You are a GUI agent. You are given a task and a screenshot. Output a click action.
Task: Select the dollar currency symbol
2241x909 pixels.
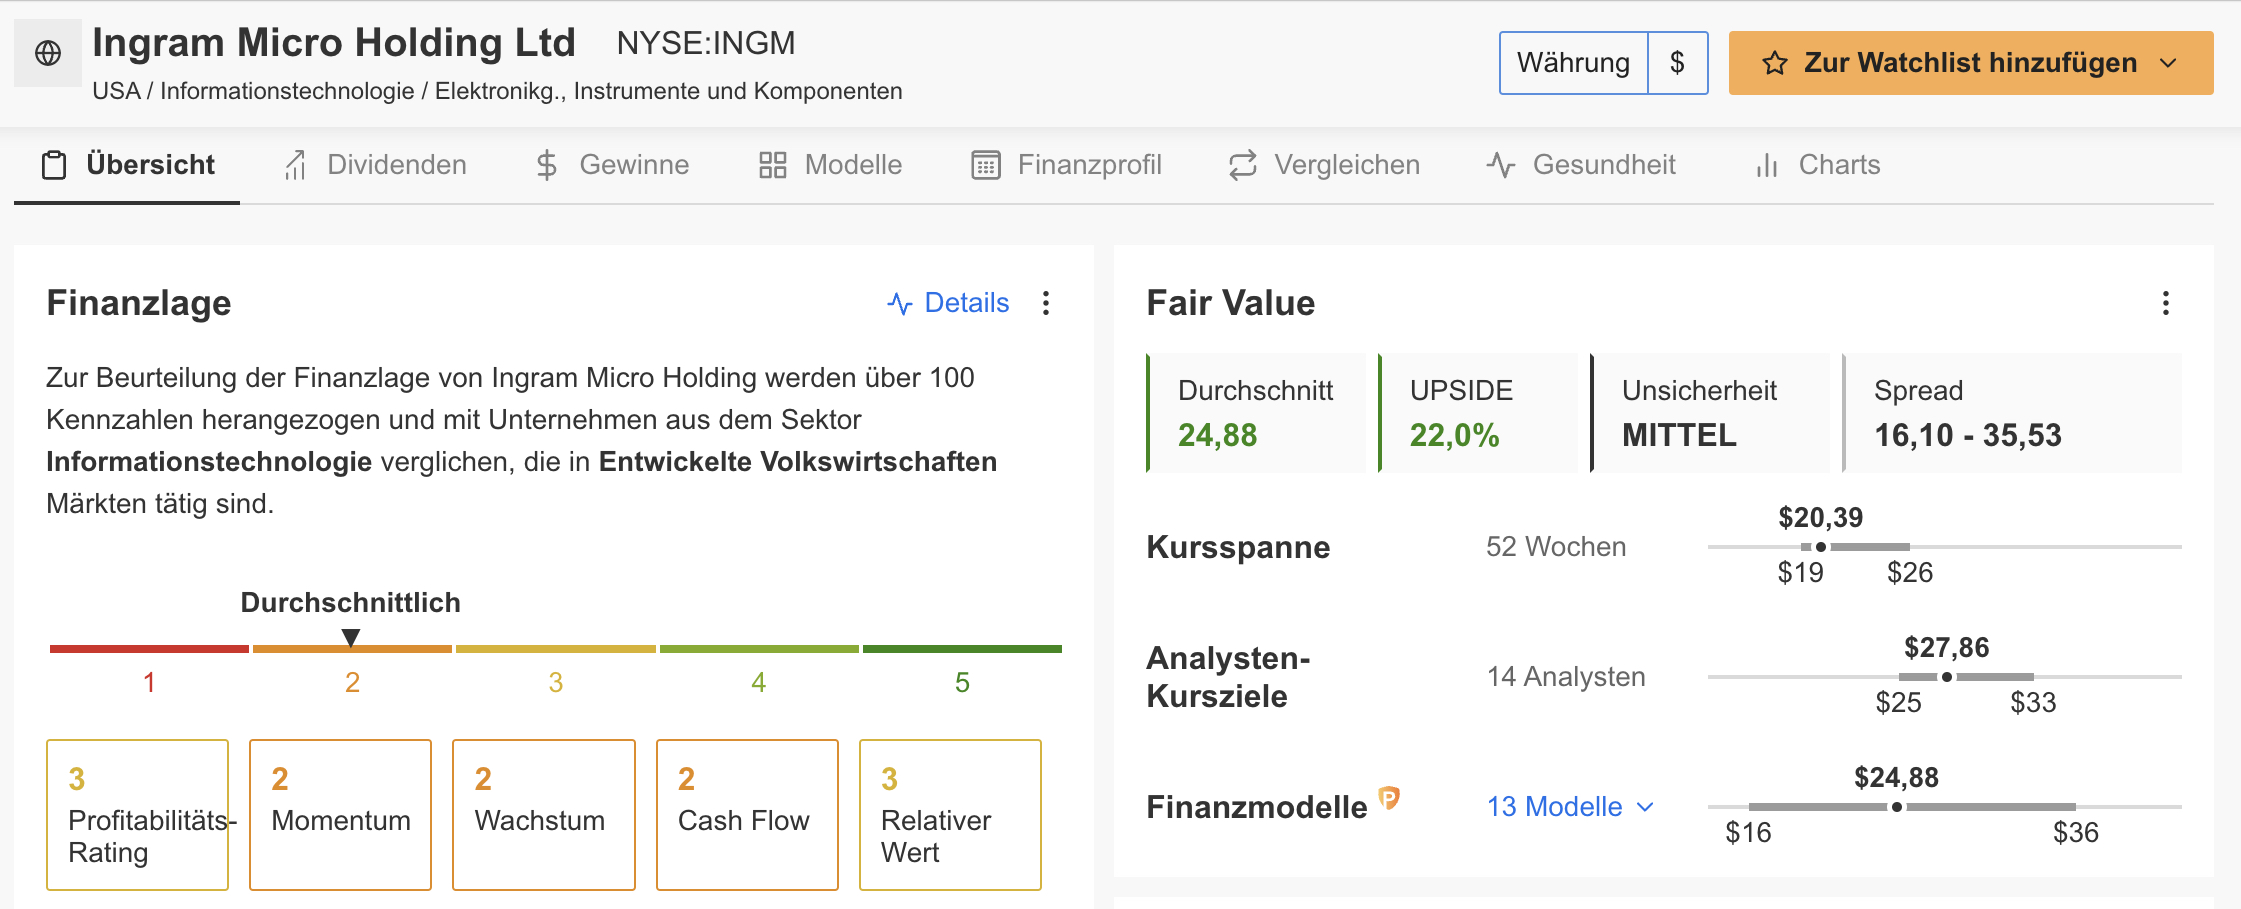(x=1677, y=63)
